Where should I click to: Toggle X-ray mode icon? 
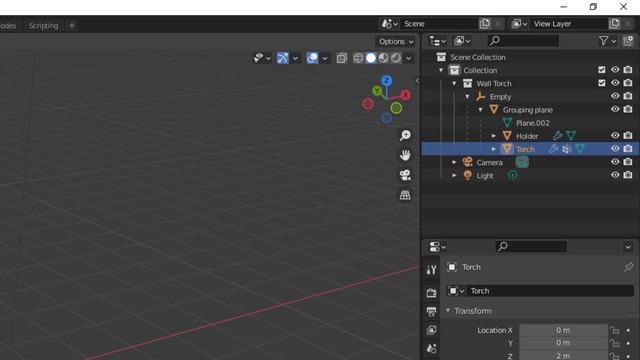click(342, 58)
